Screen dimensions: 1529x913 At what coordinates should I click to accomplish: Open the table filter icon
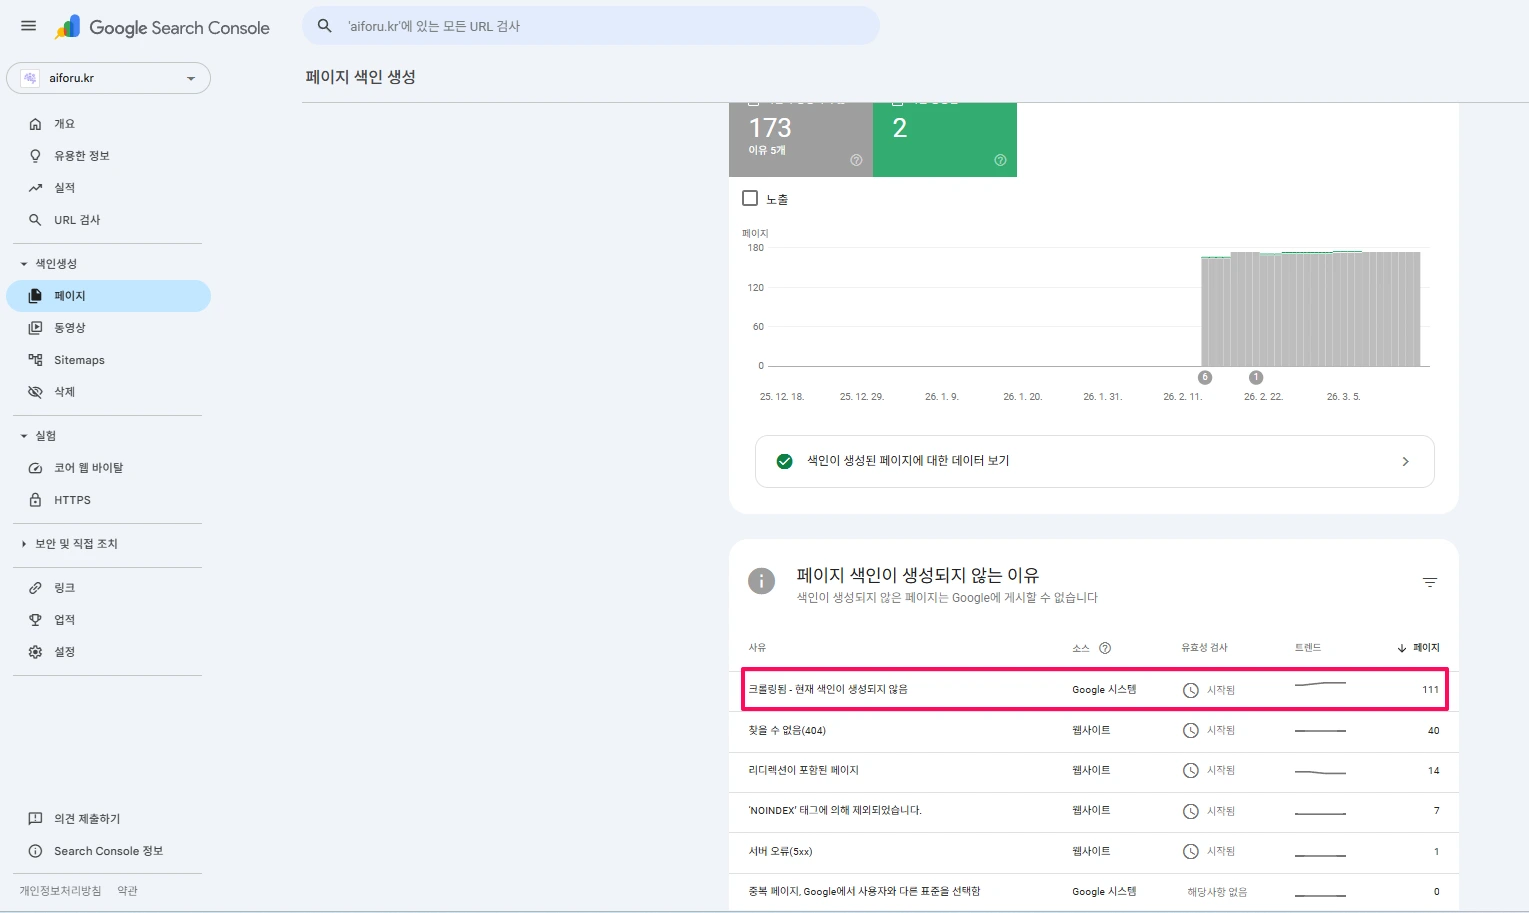pos(1430,582)
